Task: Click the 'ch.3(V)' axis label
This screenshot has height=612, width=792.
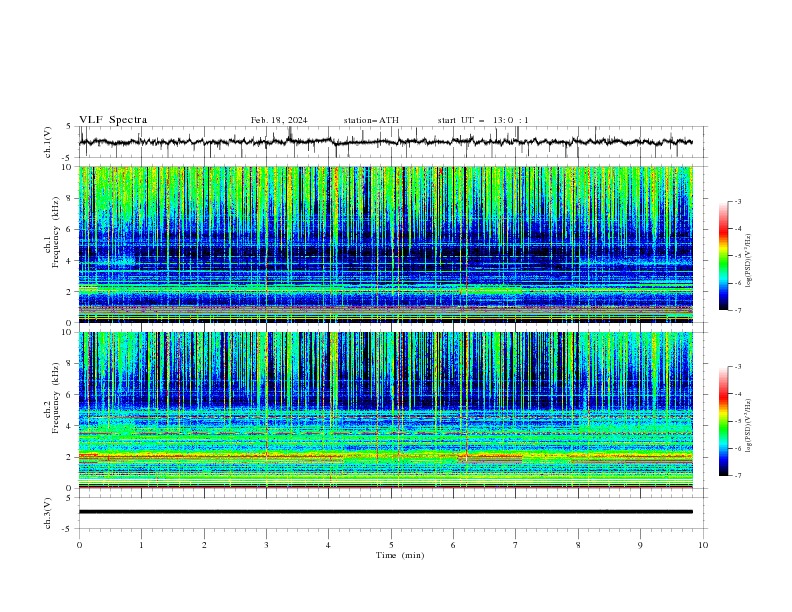Action: [x=48, y=513]
